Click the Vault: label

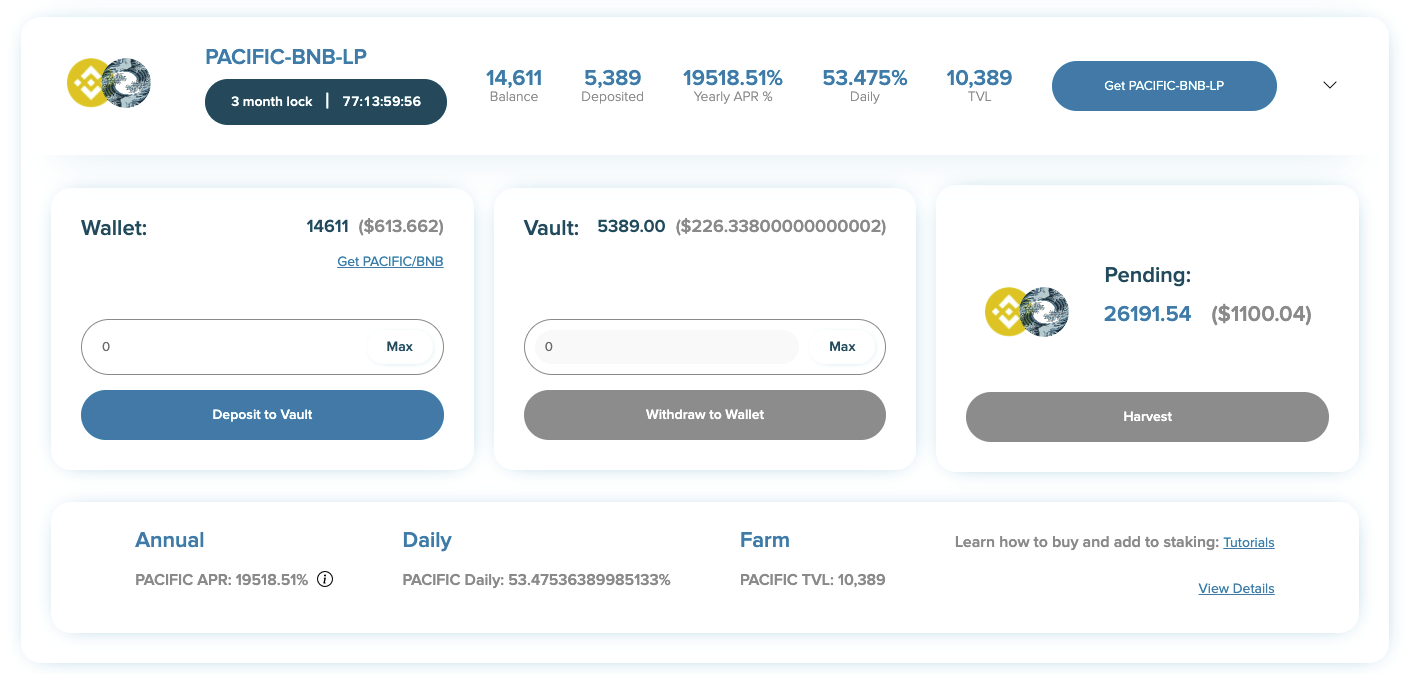pos(552,228)
